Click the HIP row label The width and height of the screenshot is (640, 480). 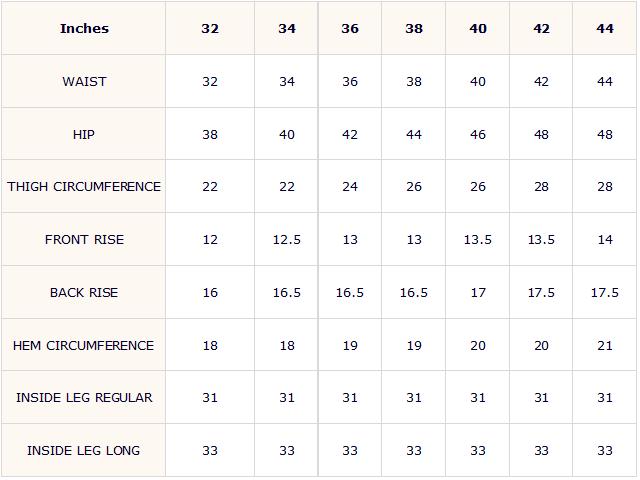click(x=84, y=134)
